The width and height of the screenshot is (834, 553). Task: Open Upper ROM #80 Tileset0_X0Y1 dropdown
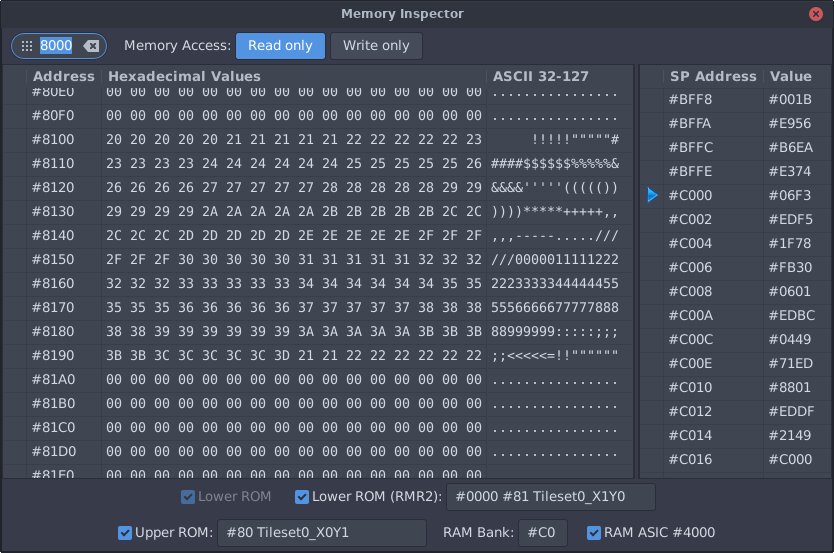tap(322, 533)
